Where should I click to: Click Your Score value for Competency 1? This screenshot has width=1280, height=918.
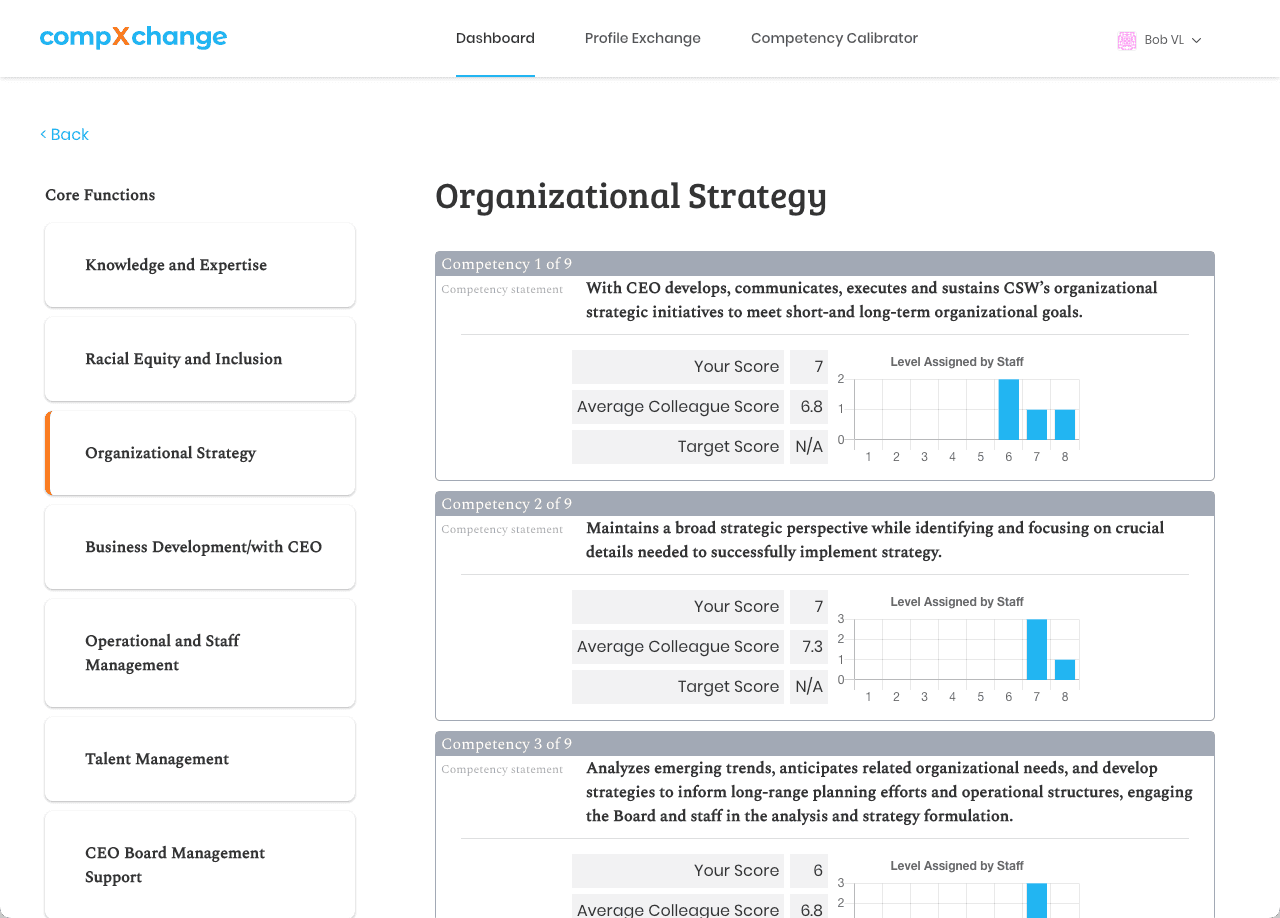click(x=809, y=367)
